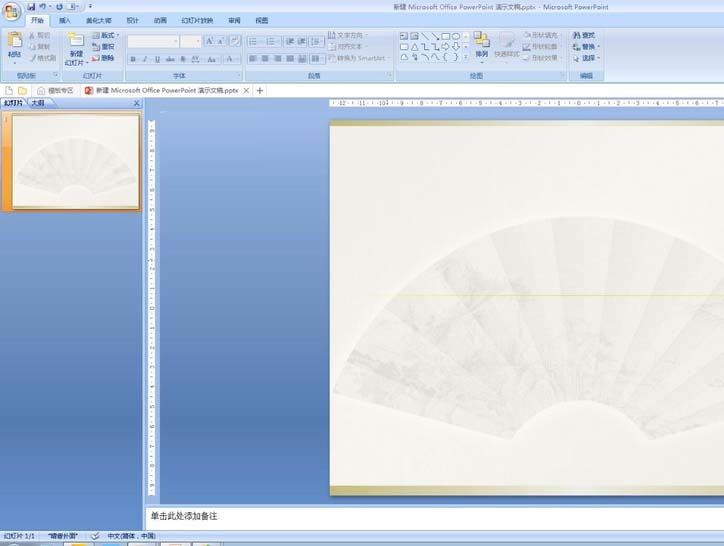
Task: Toggle italic formatting
Action: pos(145,59)
